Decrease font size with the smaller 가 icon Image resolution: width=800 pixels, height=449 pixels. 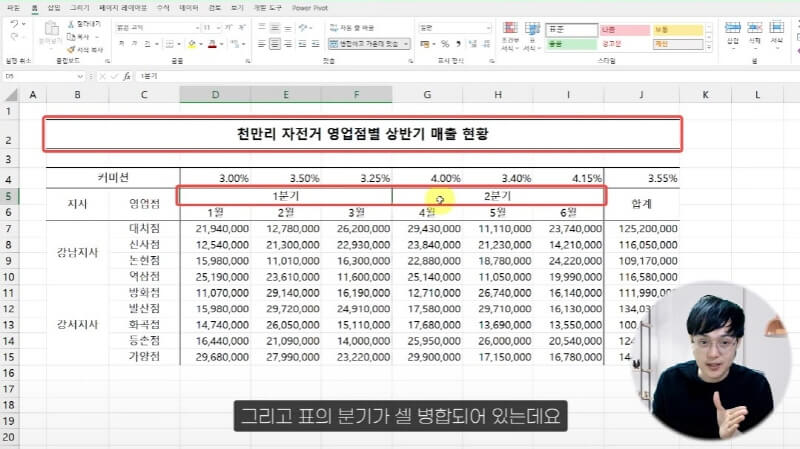pos(242,28)
